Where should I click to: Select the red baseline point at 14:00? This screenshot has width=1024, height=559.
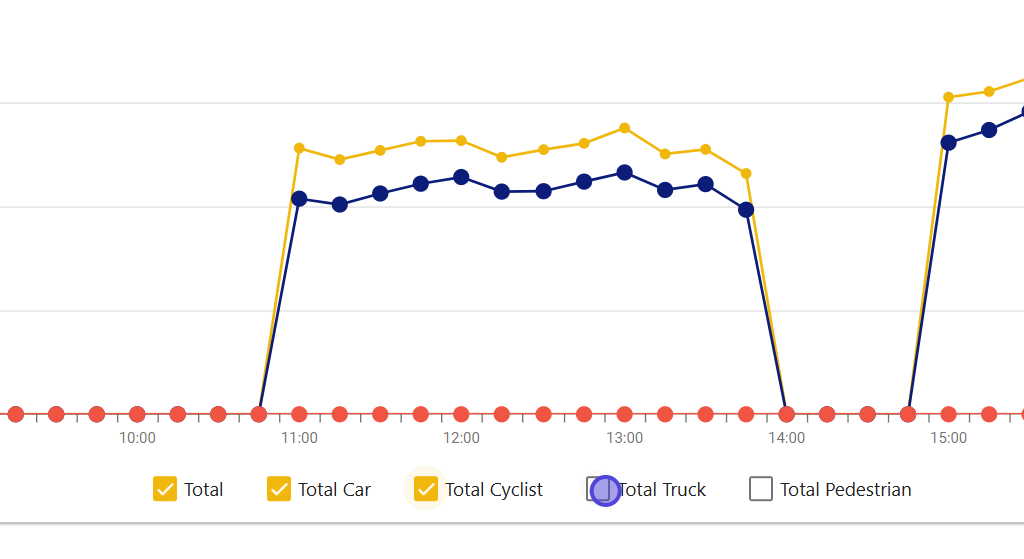tap(786, 414)
